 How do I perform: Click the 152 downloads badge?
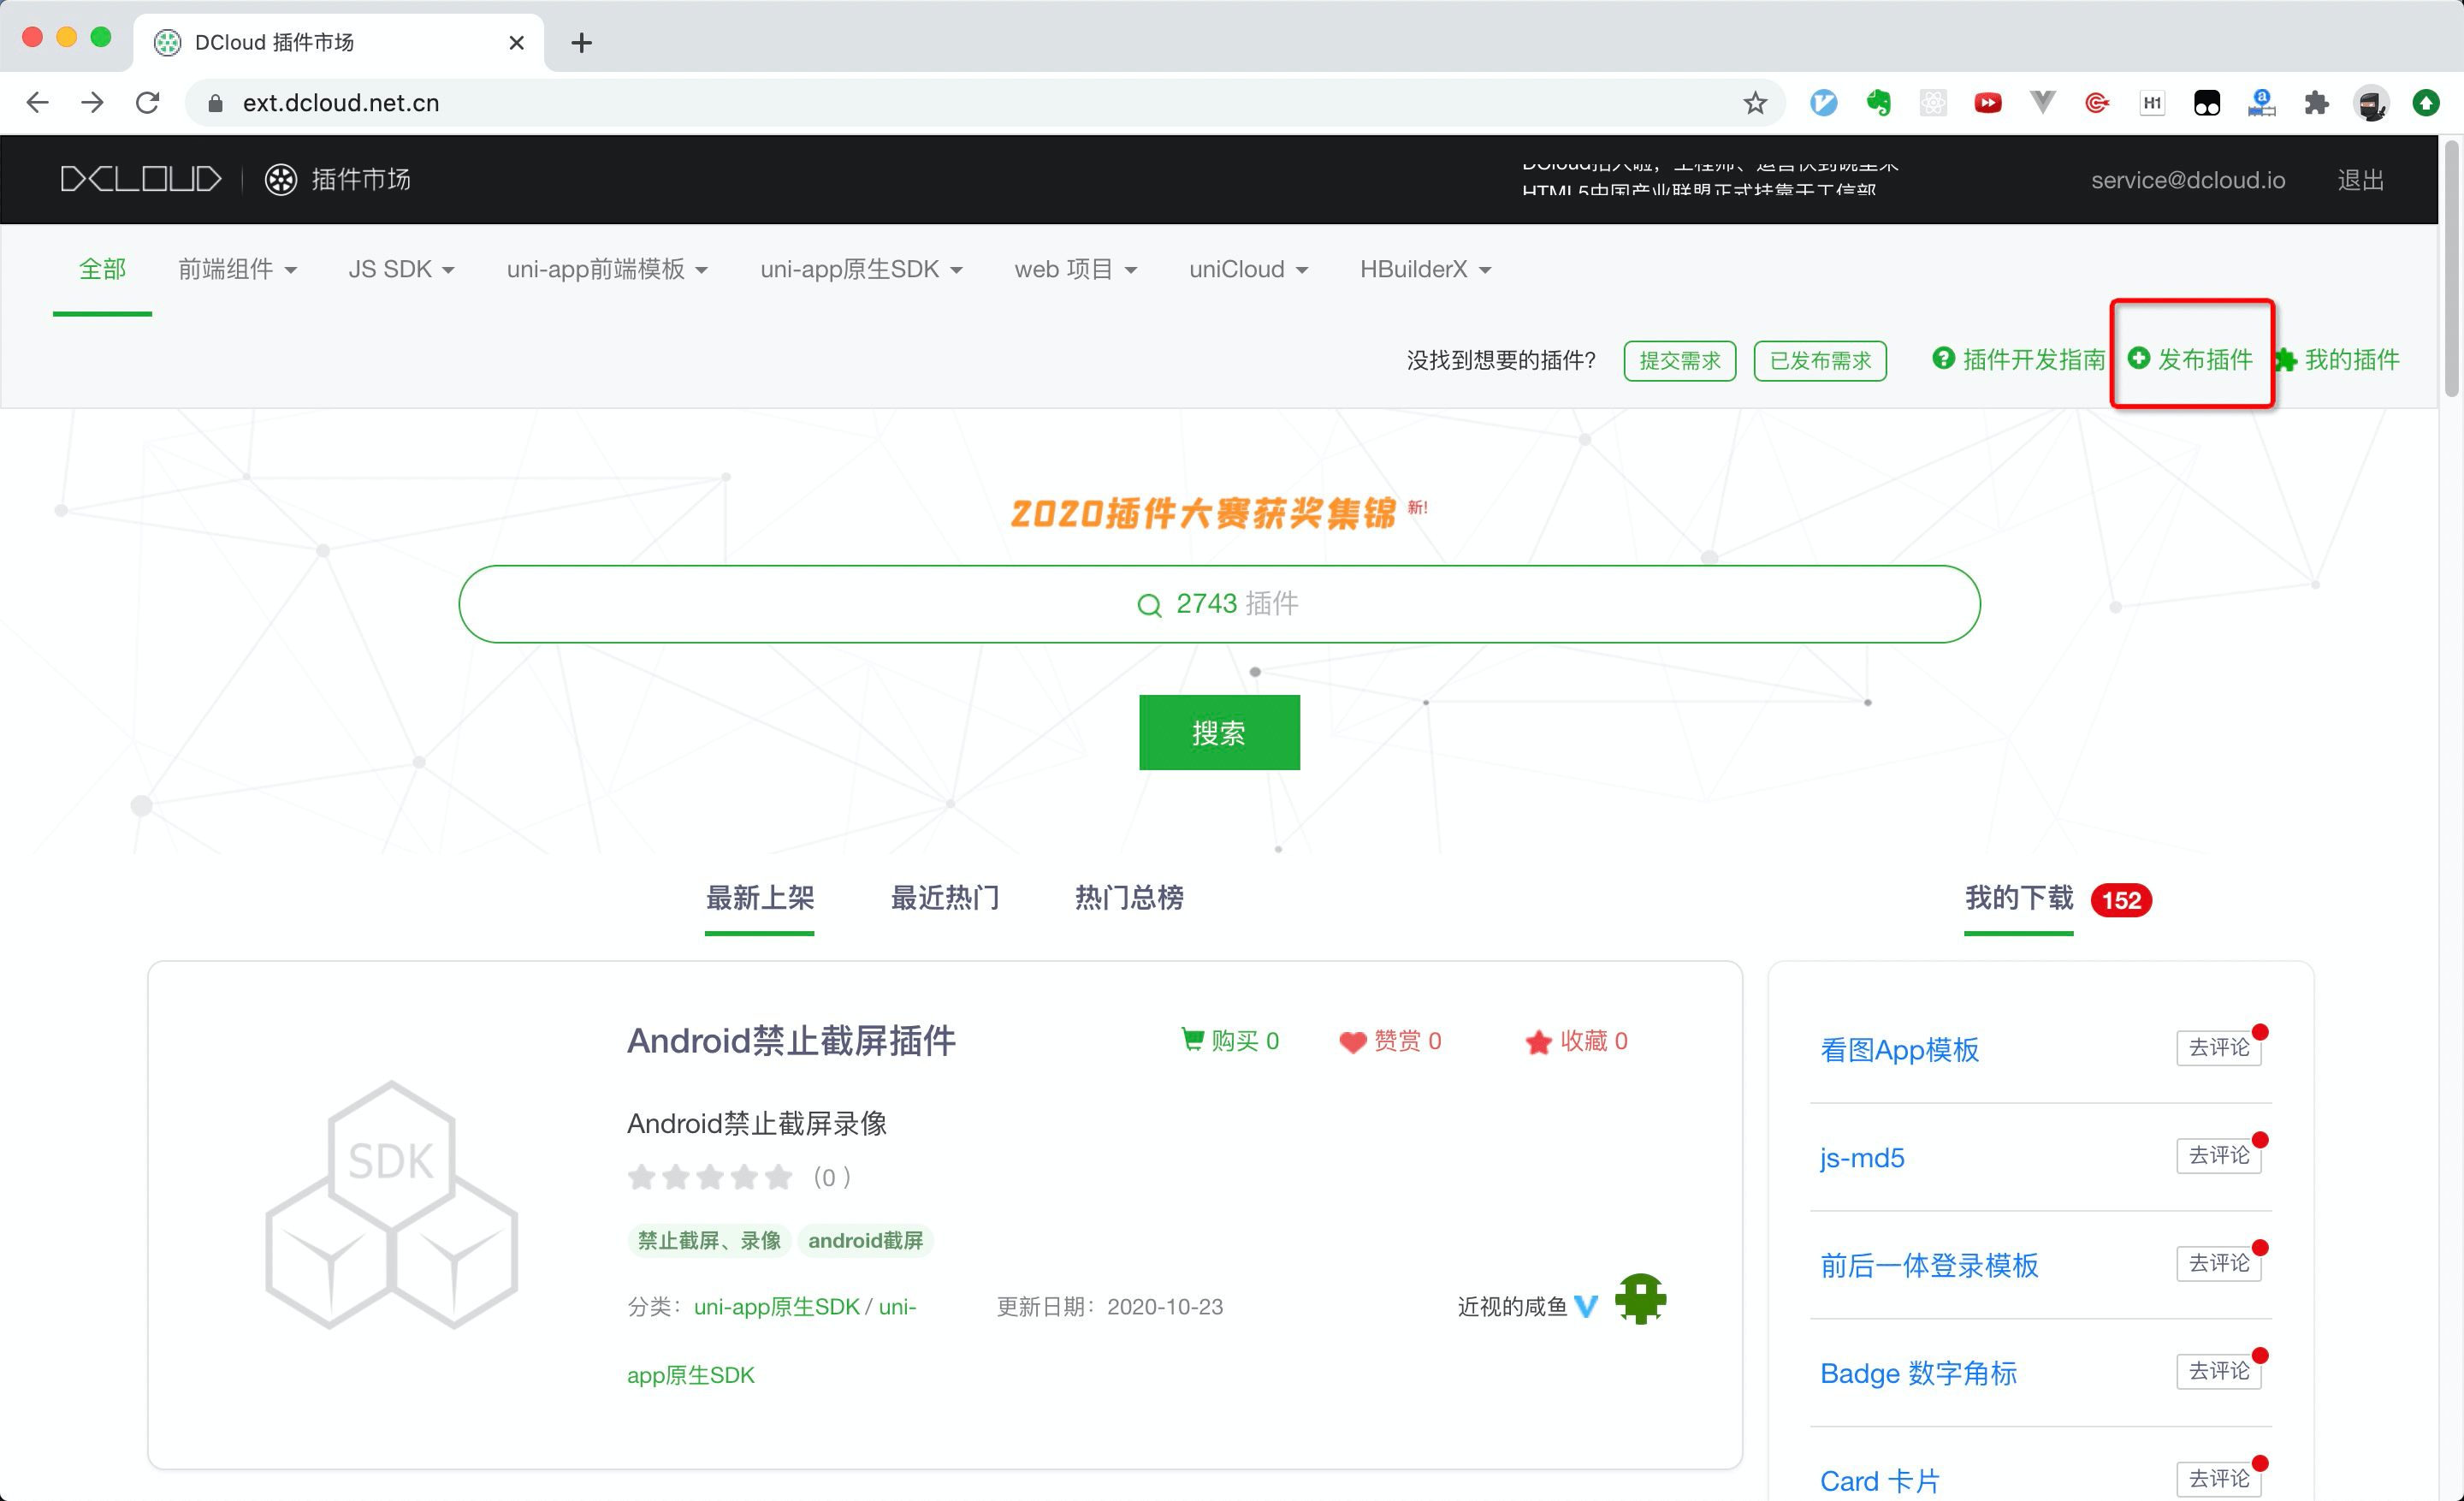point(2121,901)
